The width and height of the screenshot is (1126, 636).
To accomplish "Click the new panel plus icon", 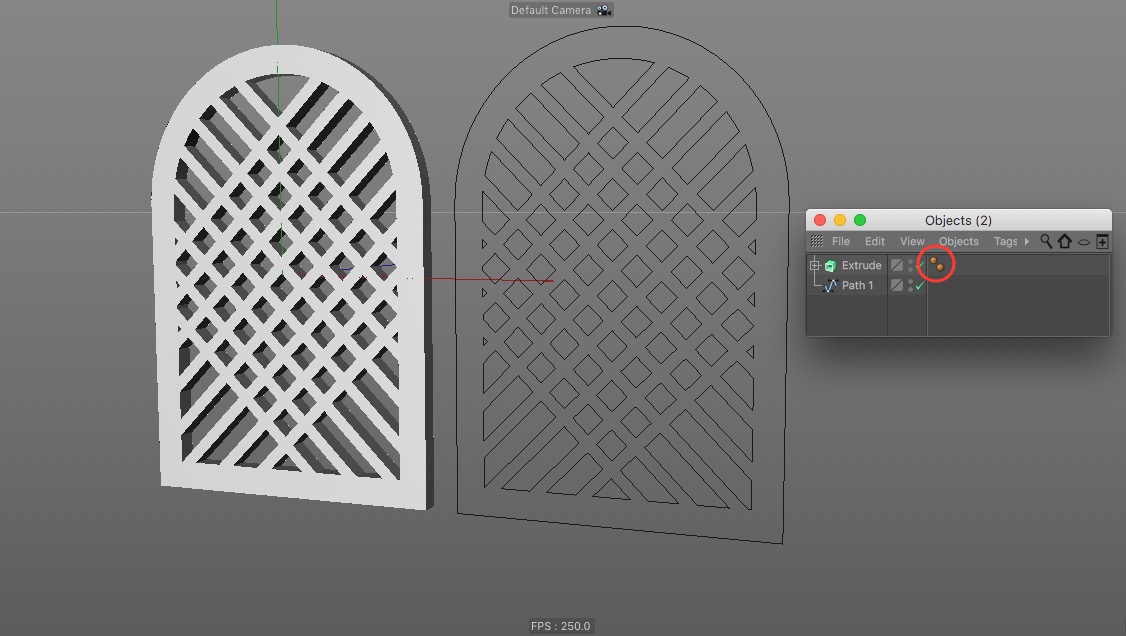I will [x=1102, y=242].
